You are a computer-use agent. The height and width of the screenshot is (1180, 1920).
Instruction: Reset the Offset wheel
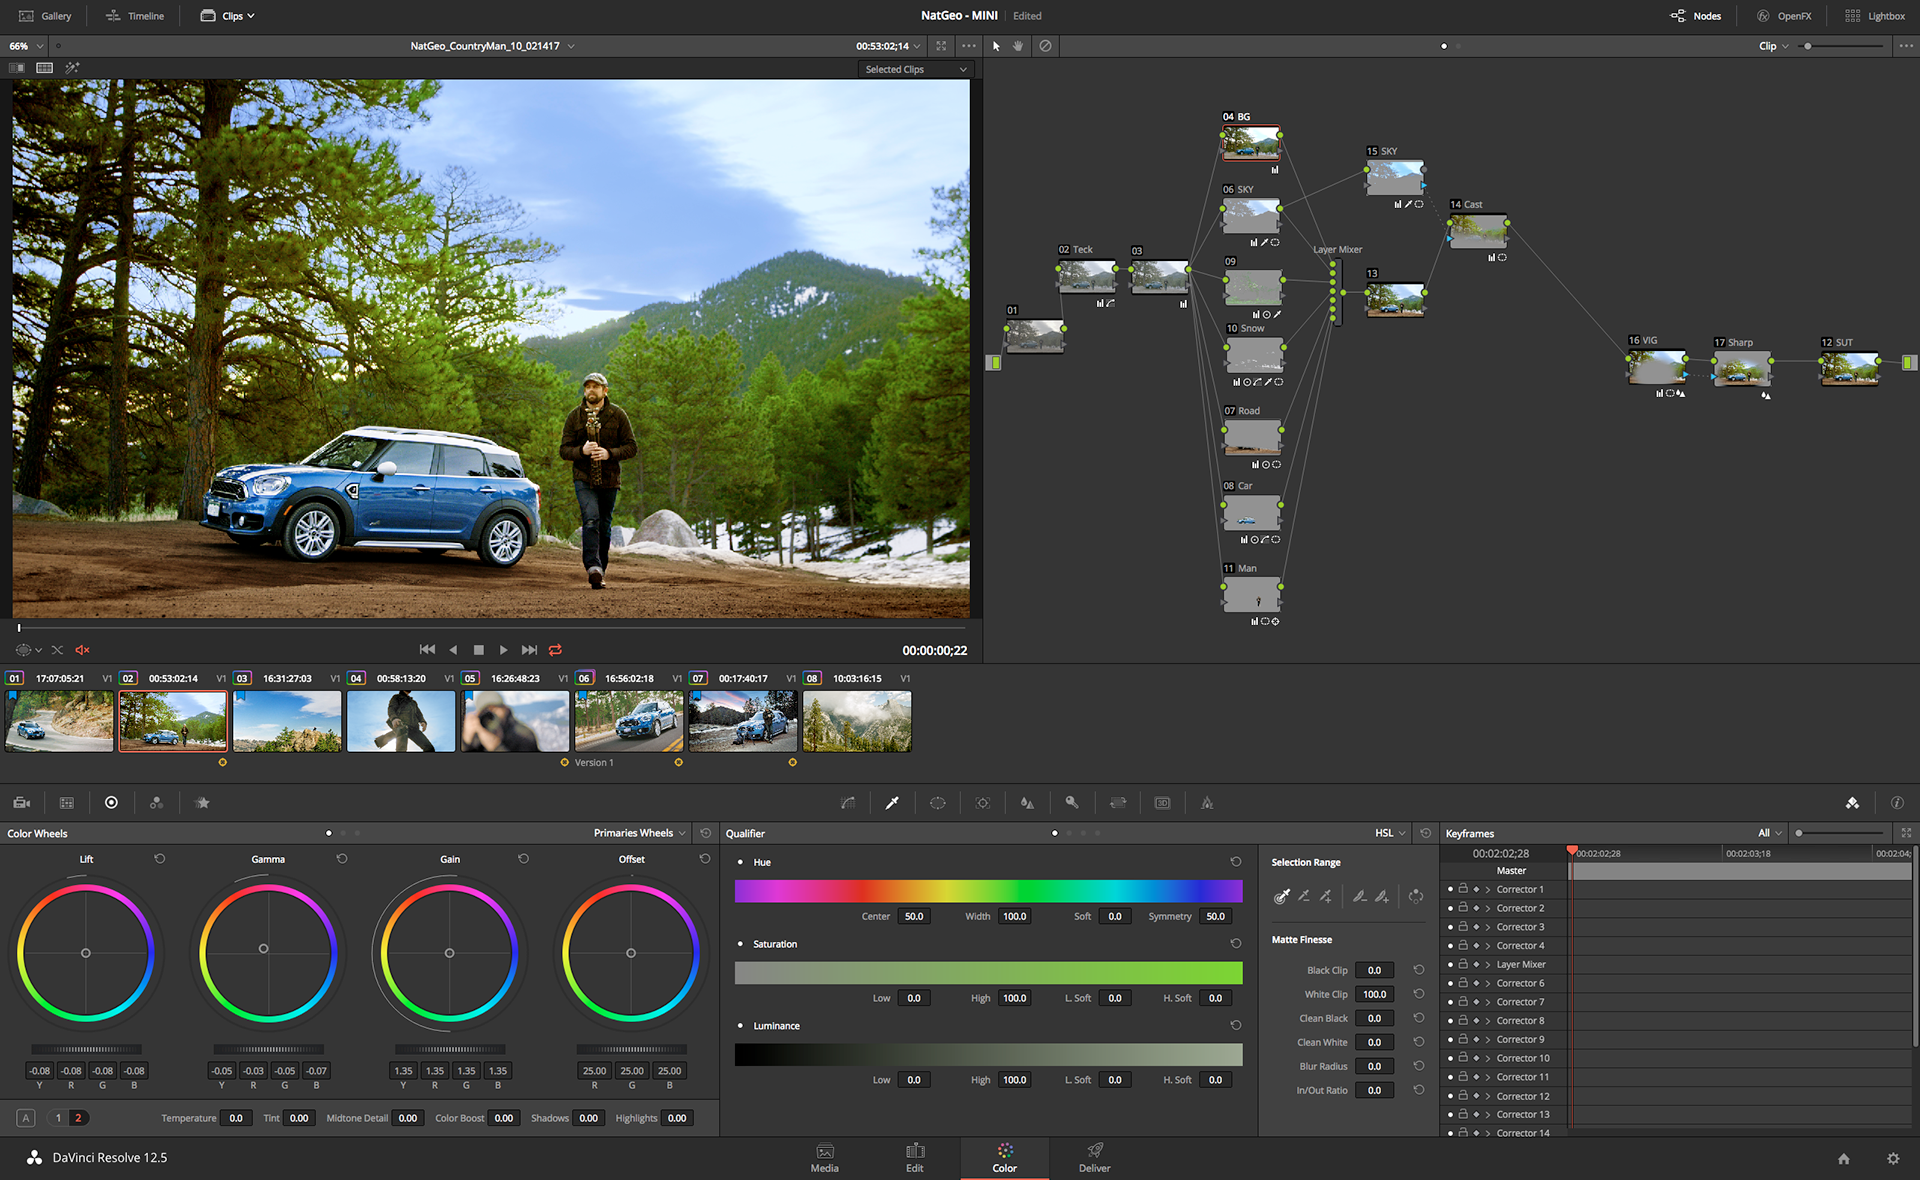coord(705,859)
